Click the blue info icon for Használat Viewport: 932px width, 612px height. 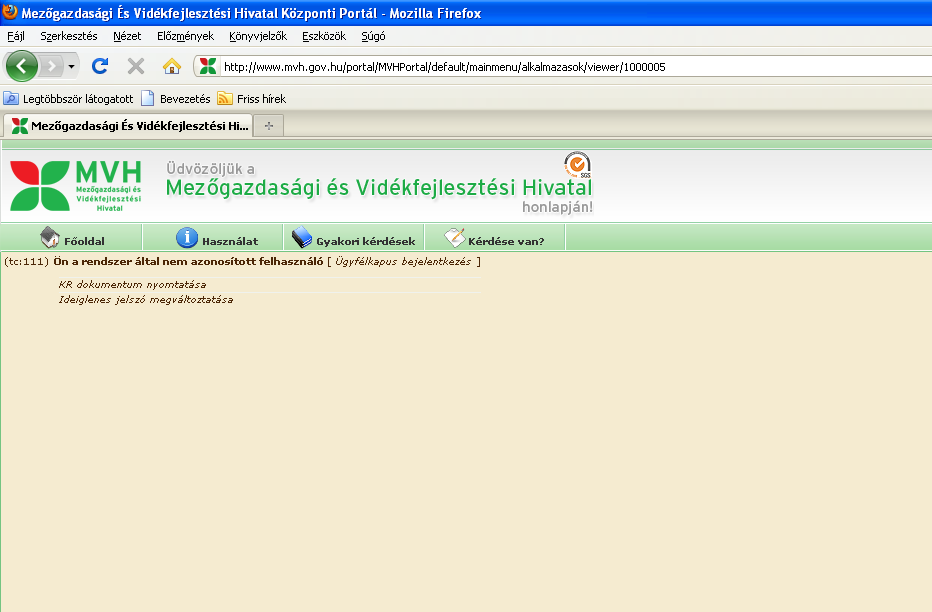(187, 237)
